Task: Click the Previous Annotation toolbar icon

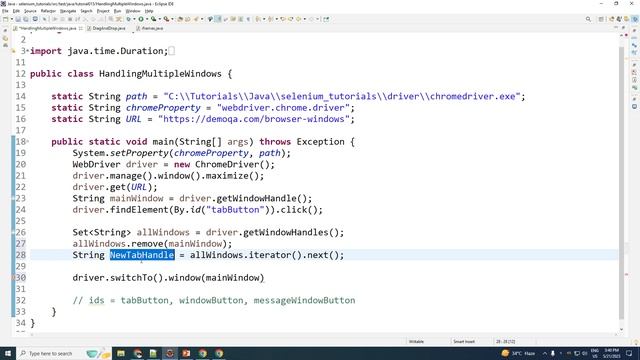Action: click(x=271, y=19)
